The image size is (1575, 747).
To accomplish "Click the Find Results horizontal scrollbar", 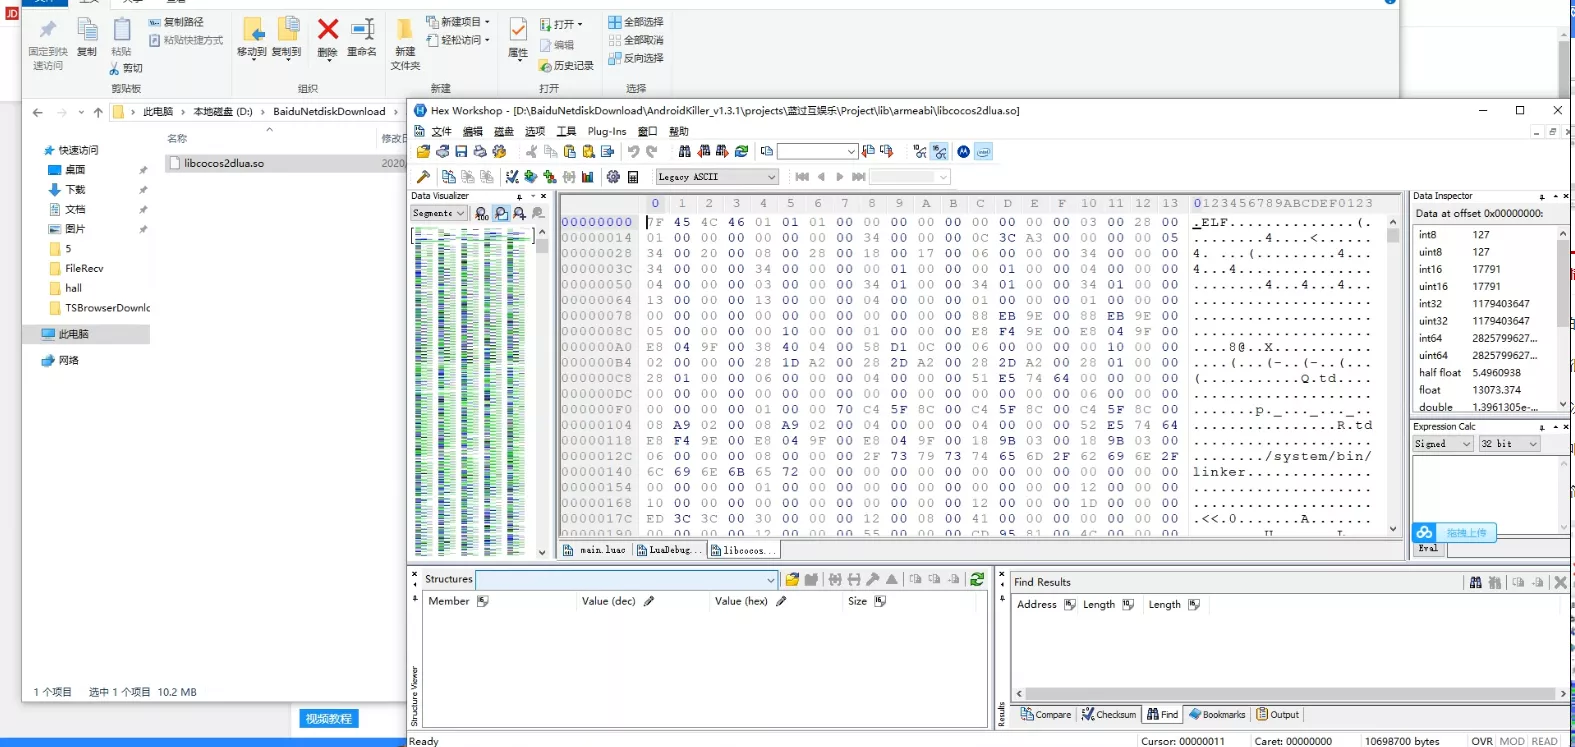I will coord(1290,693).
